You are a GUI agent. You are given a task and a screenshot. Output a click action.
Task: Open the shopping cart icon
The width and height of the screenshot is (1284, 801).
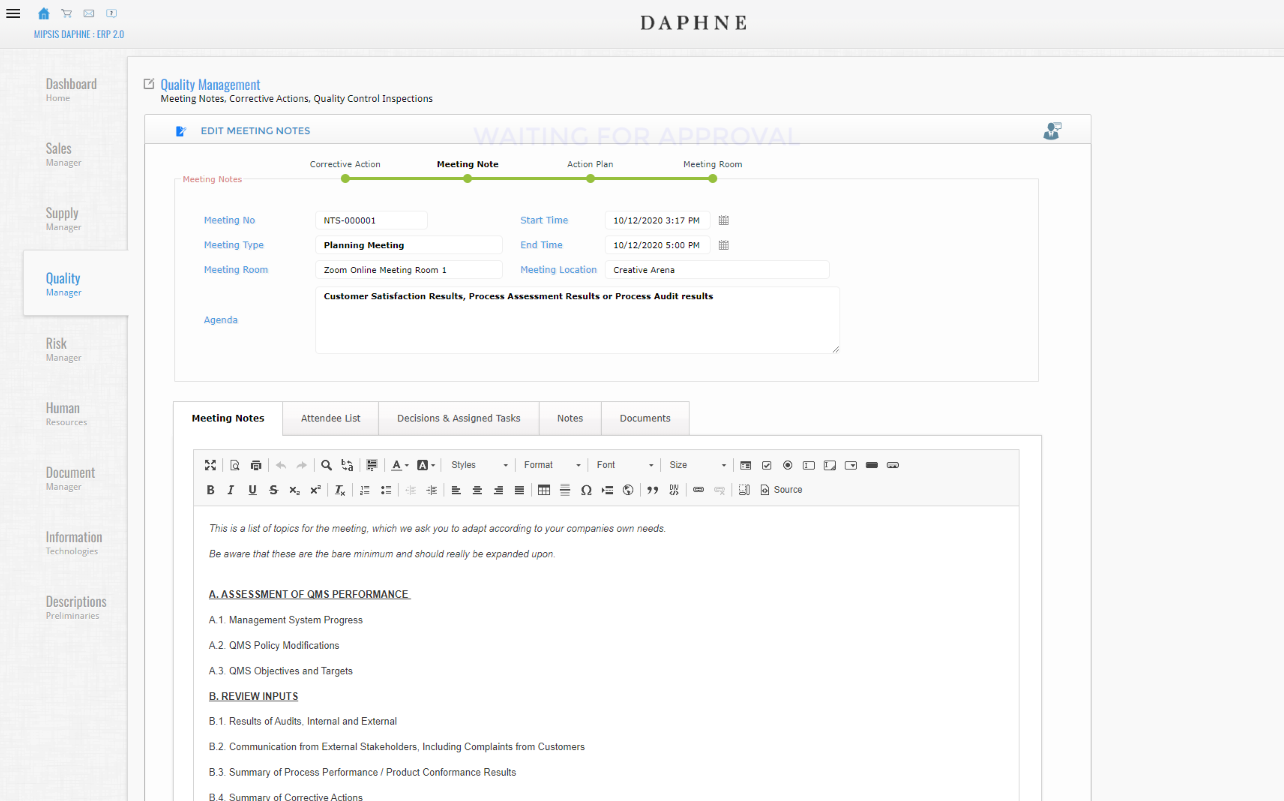pyautogui.click(x=66, y=13)
